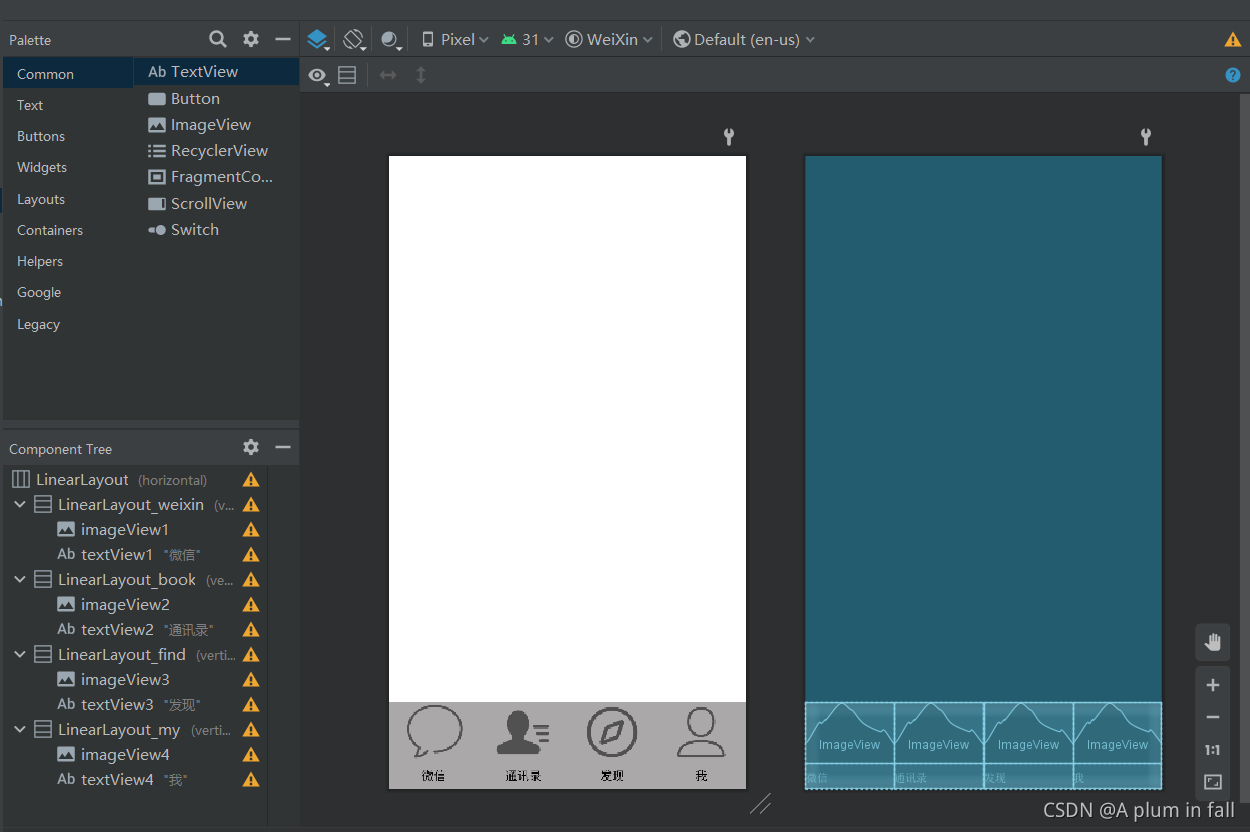Collapse LinearLayout_weixin tree node

tap(20, 505)
